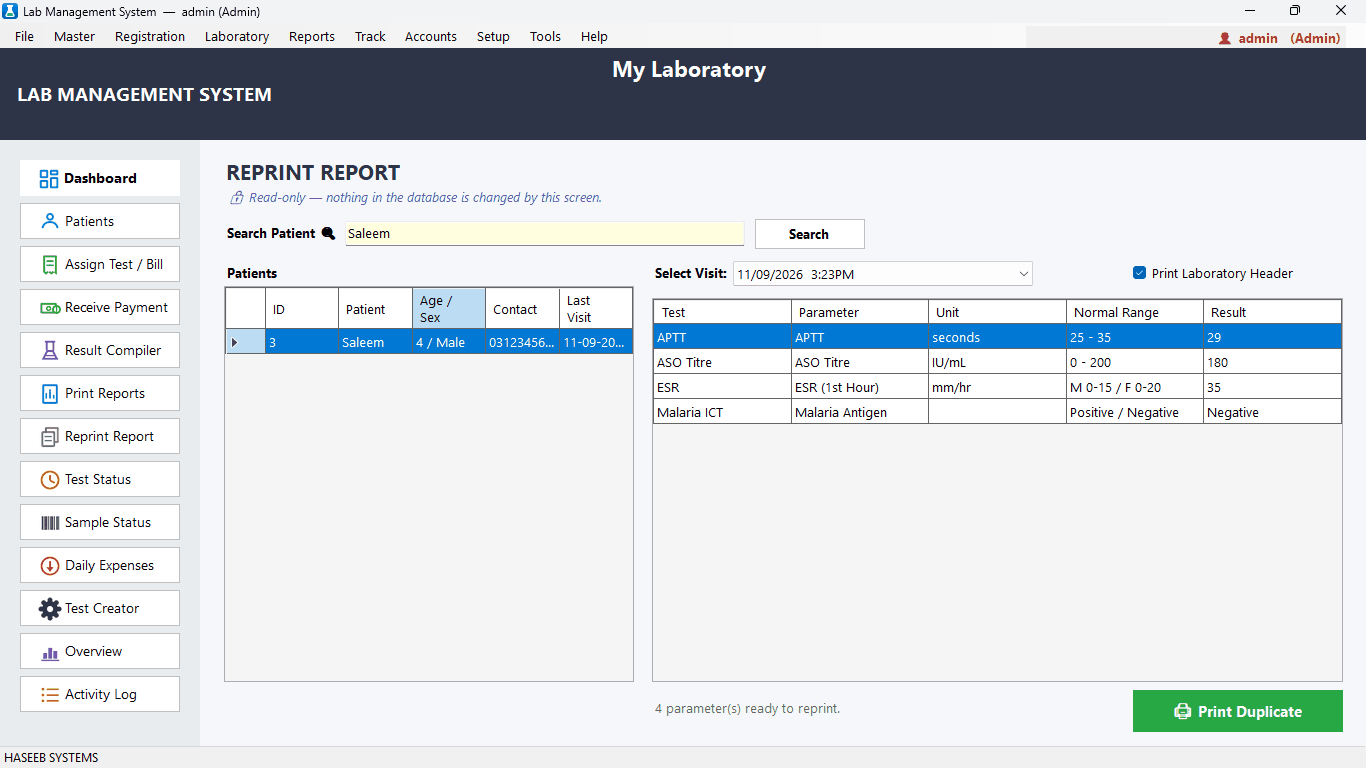Click the result value 180

(1272, 362)
